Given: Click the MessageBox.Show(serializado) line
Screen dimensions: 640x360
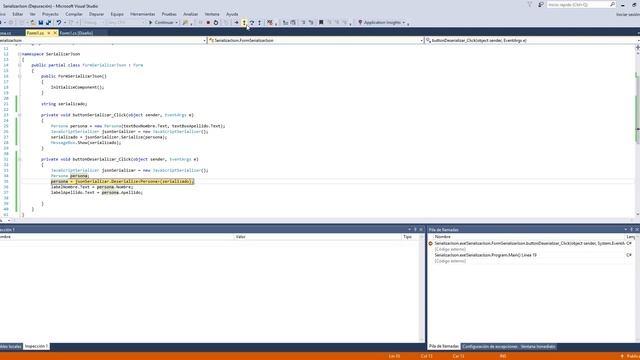Looking at the screenshot, I should point(86,143).
